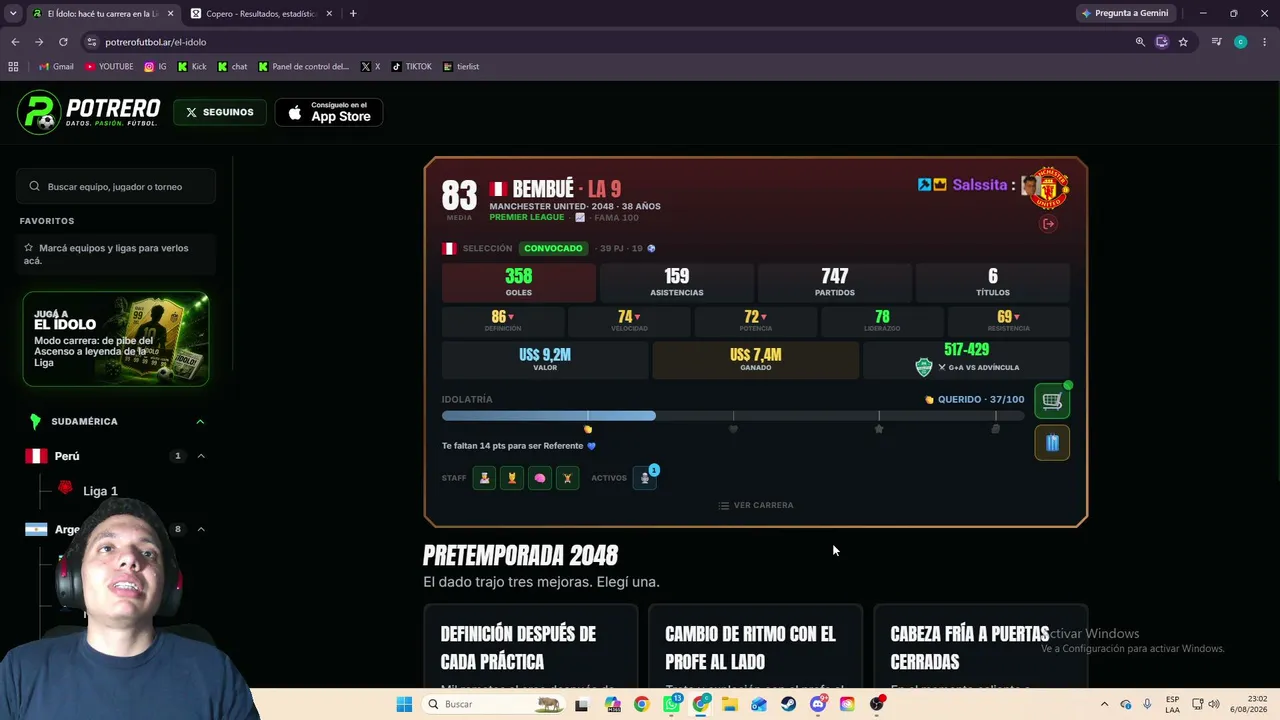The width and height of the screenshot is (1280, 720).
Task: Open the blue jersey icon button
Action: (1052, 443)
